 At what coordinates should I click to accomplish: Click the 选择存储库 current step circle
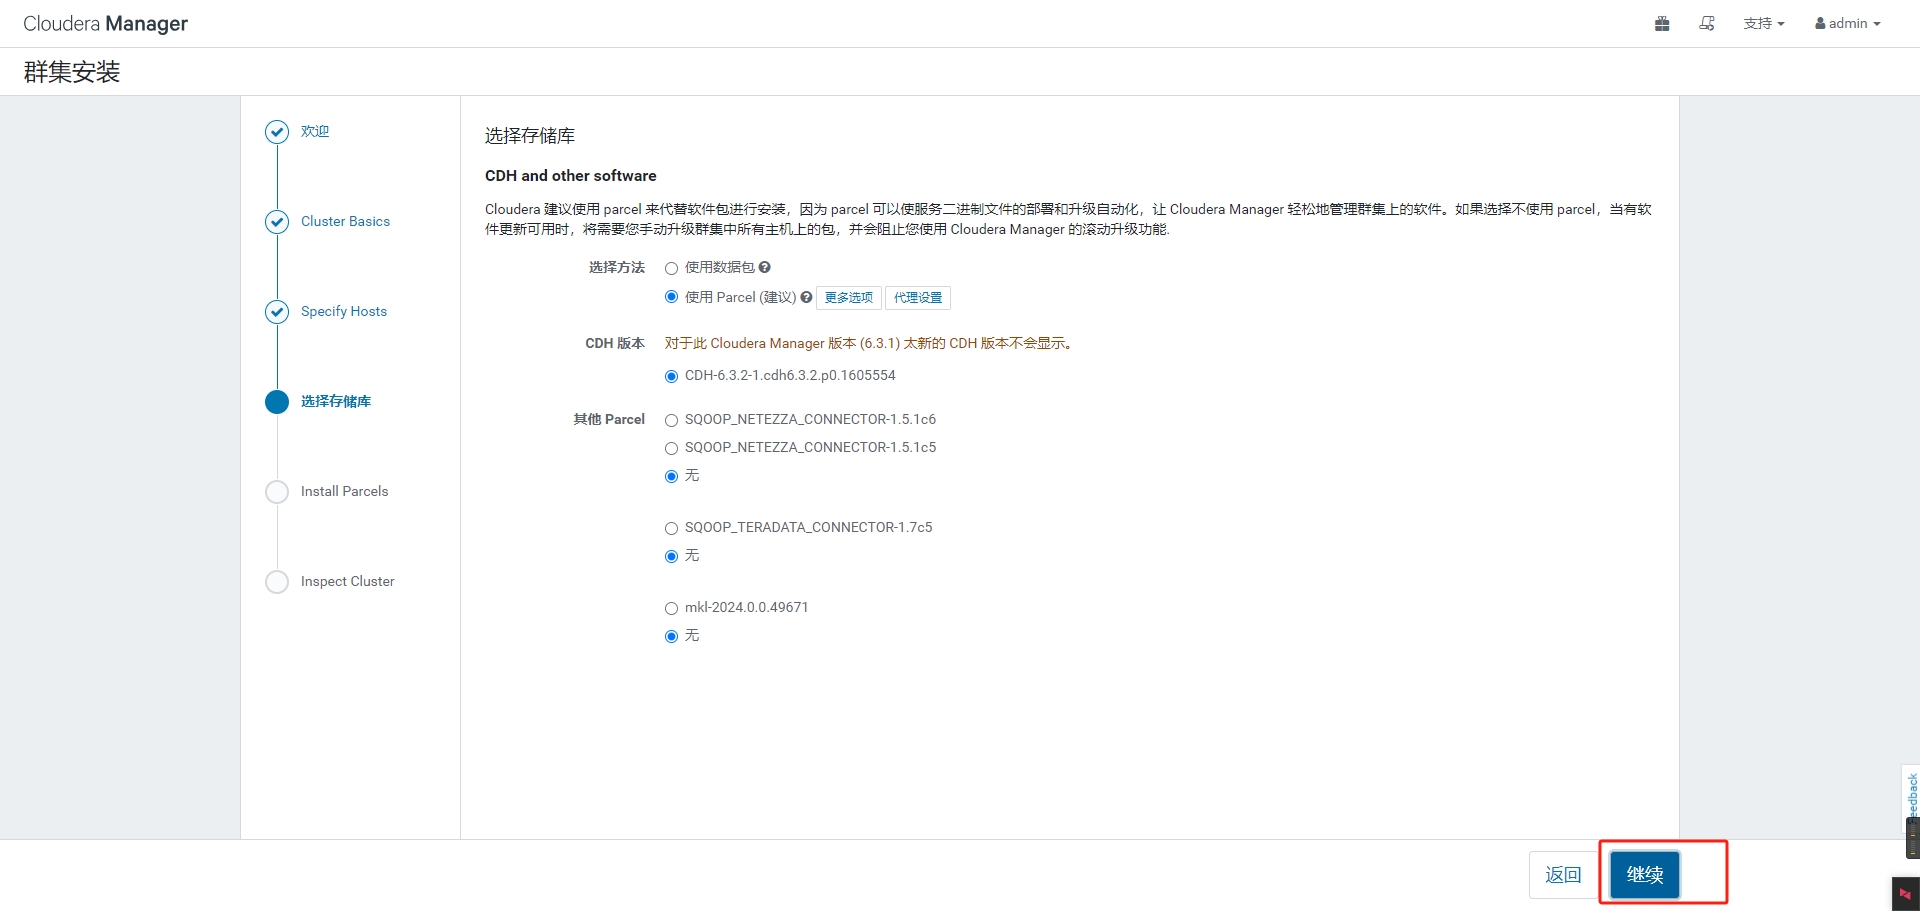(x=277, y=402)
